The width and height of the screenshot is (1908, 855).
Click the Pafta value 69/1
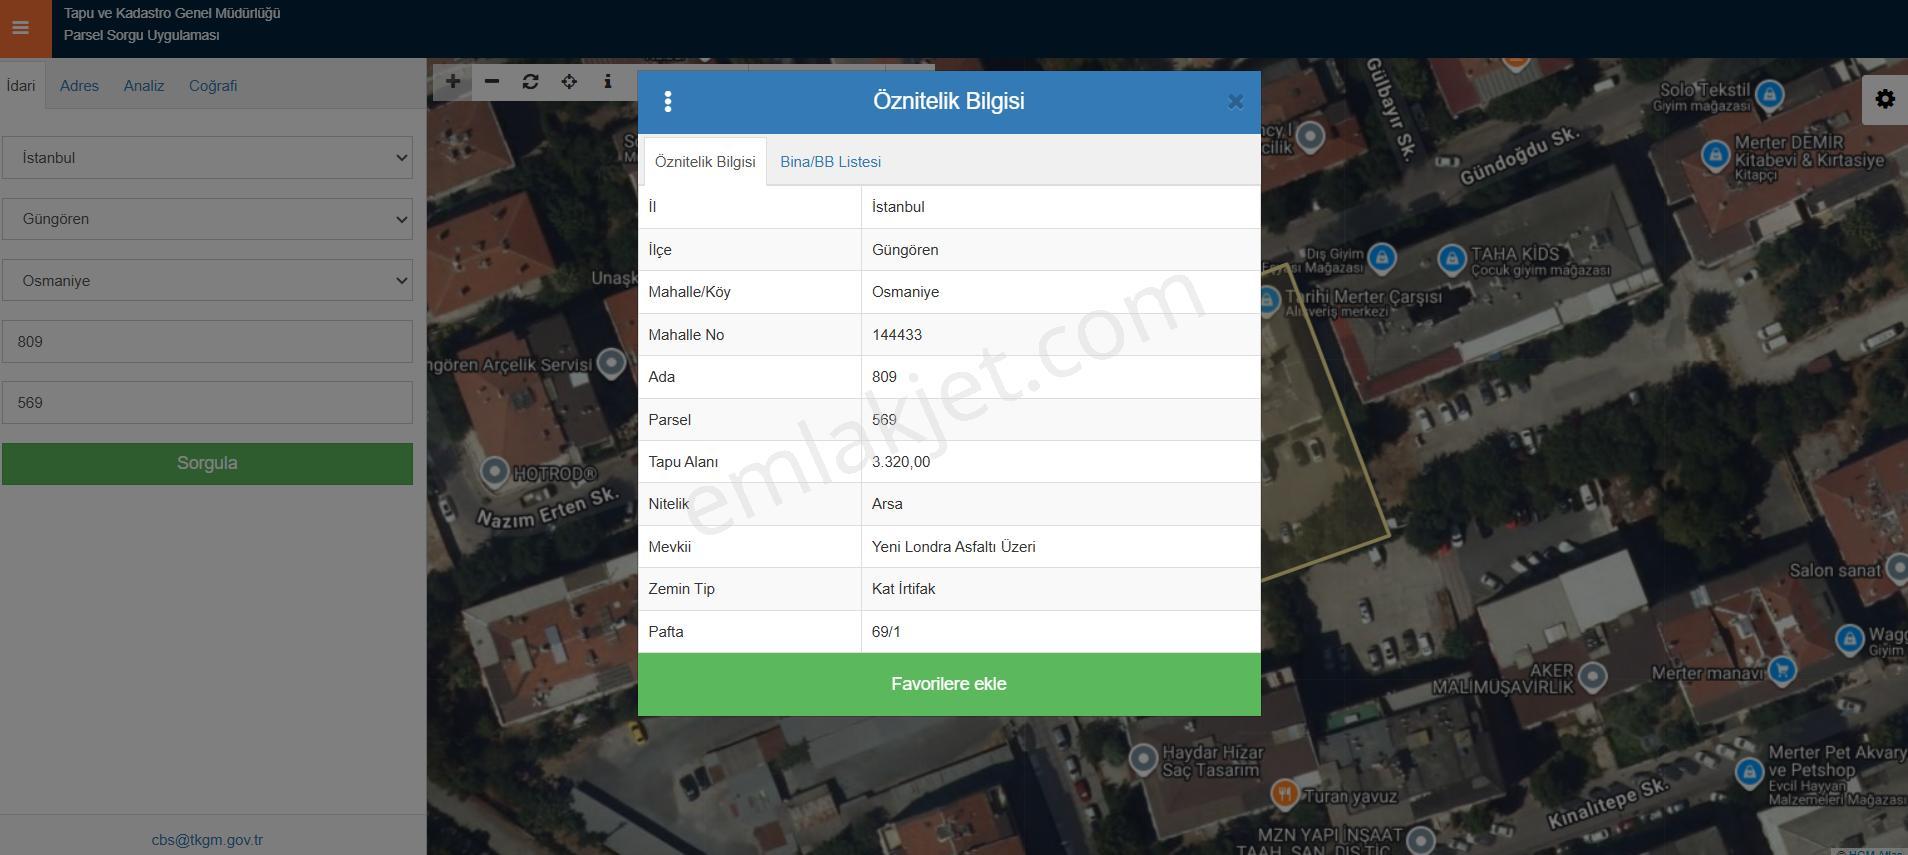[886, 632]
